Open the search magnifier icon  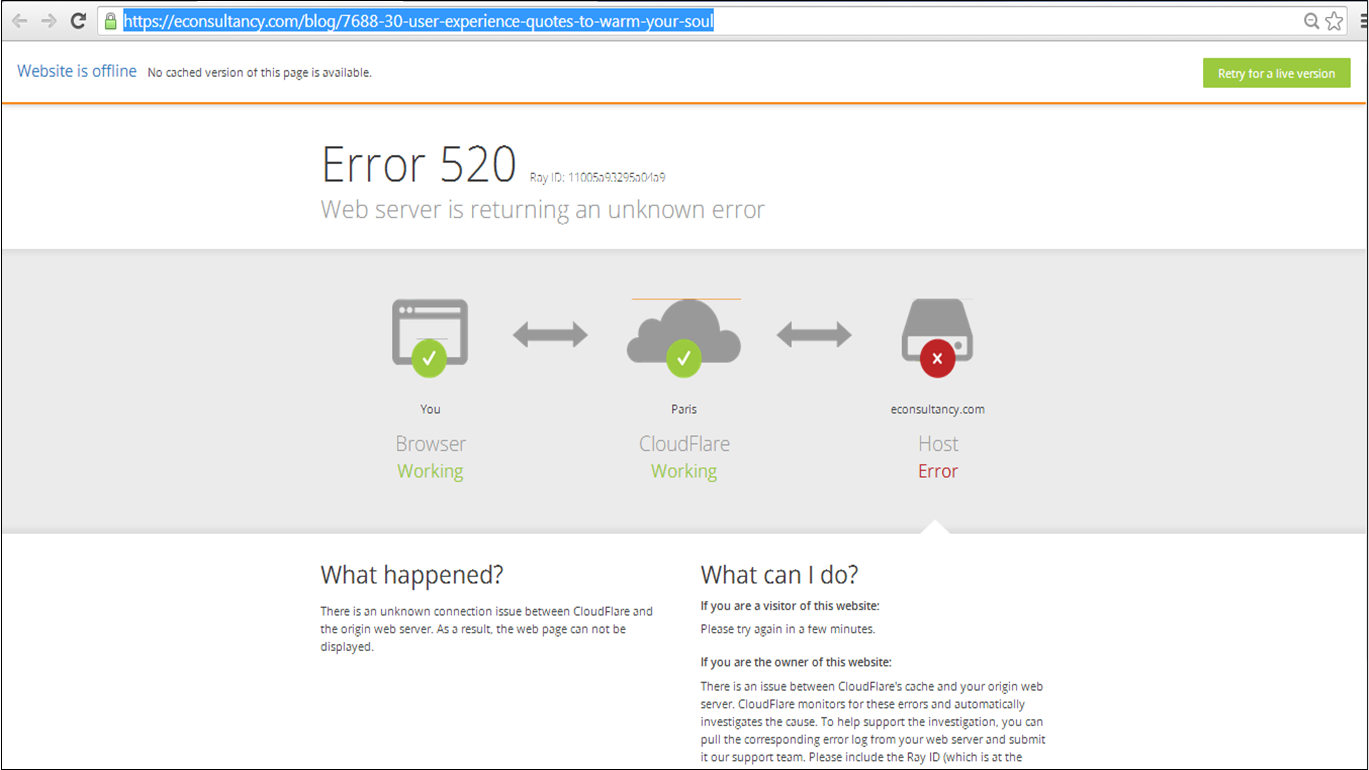[x=1312, y=20]
